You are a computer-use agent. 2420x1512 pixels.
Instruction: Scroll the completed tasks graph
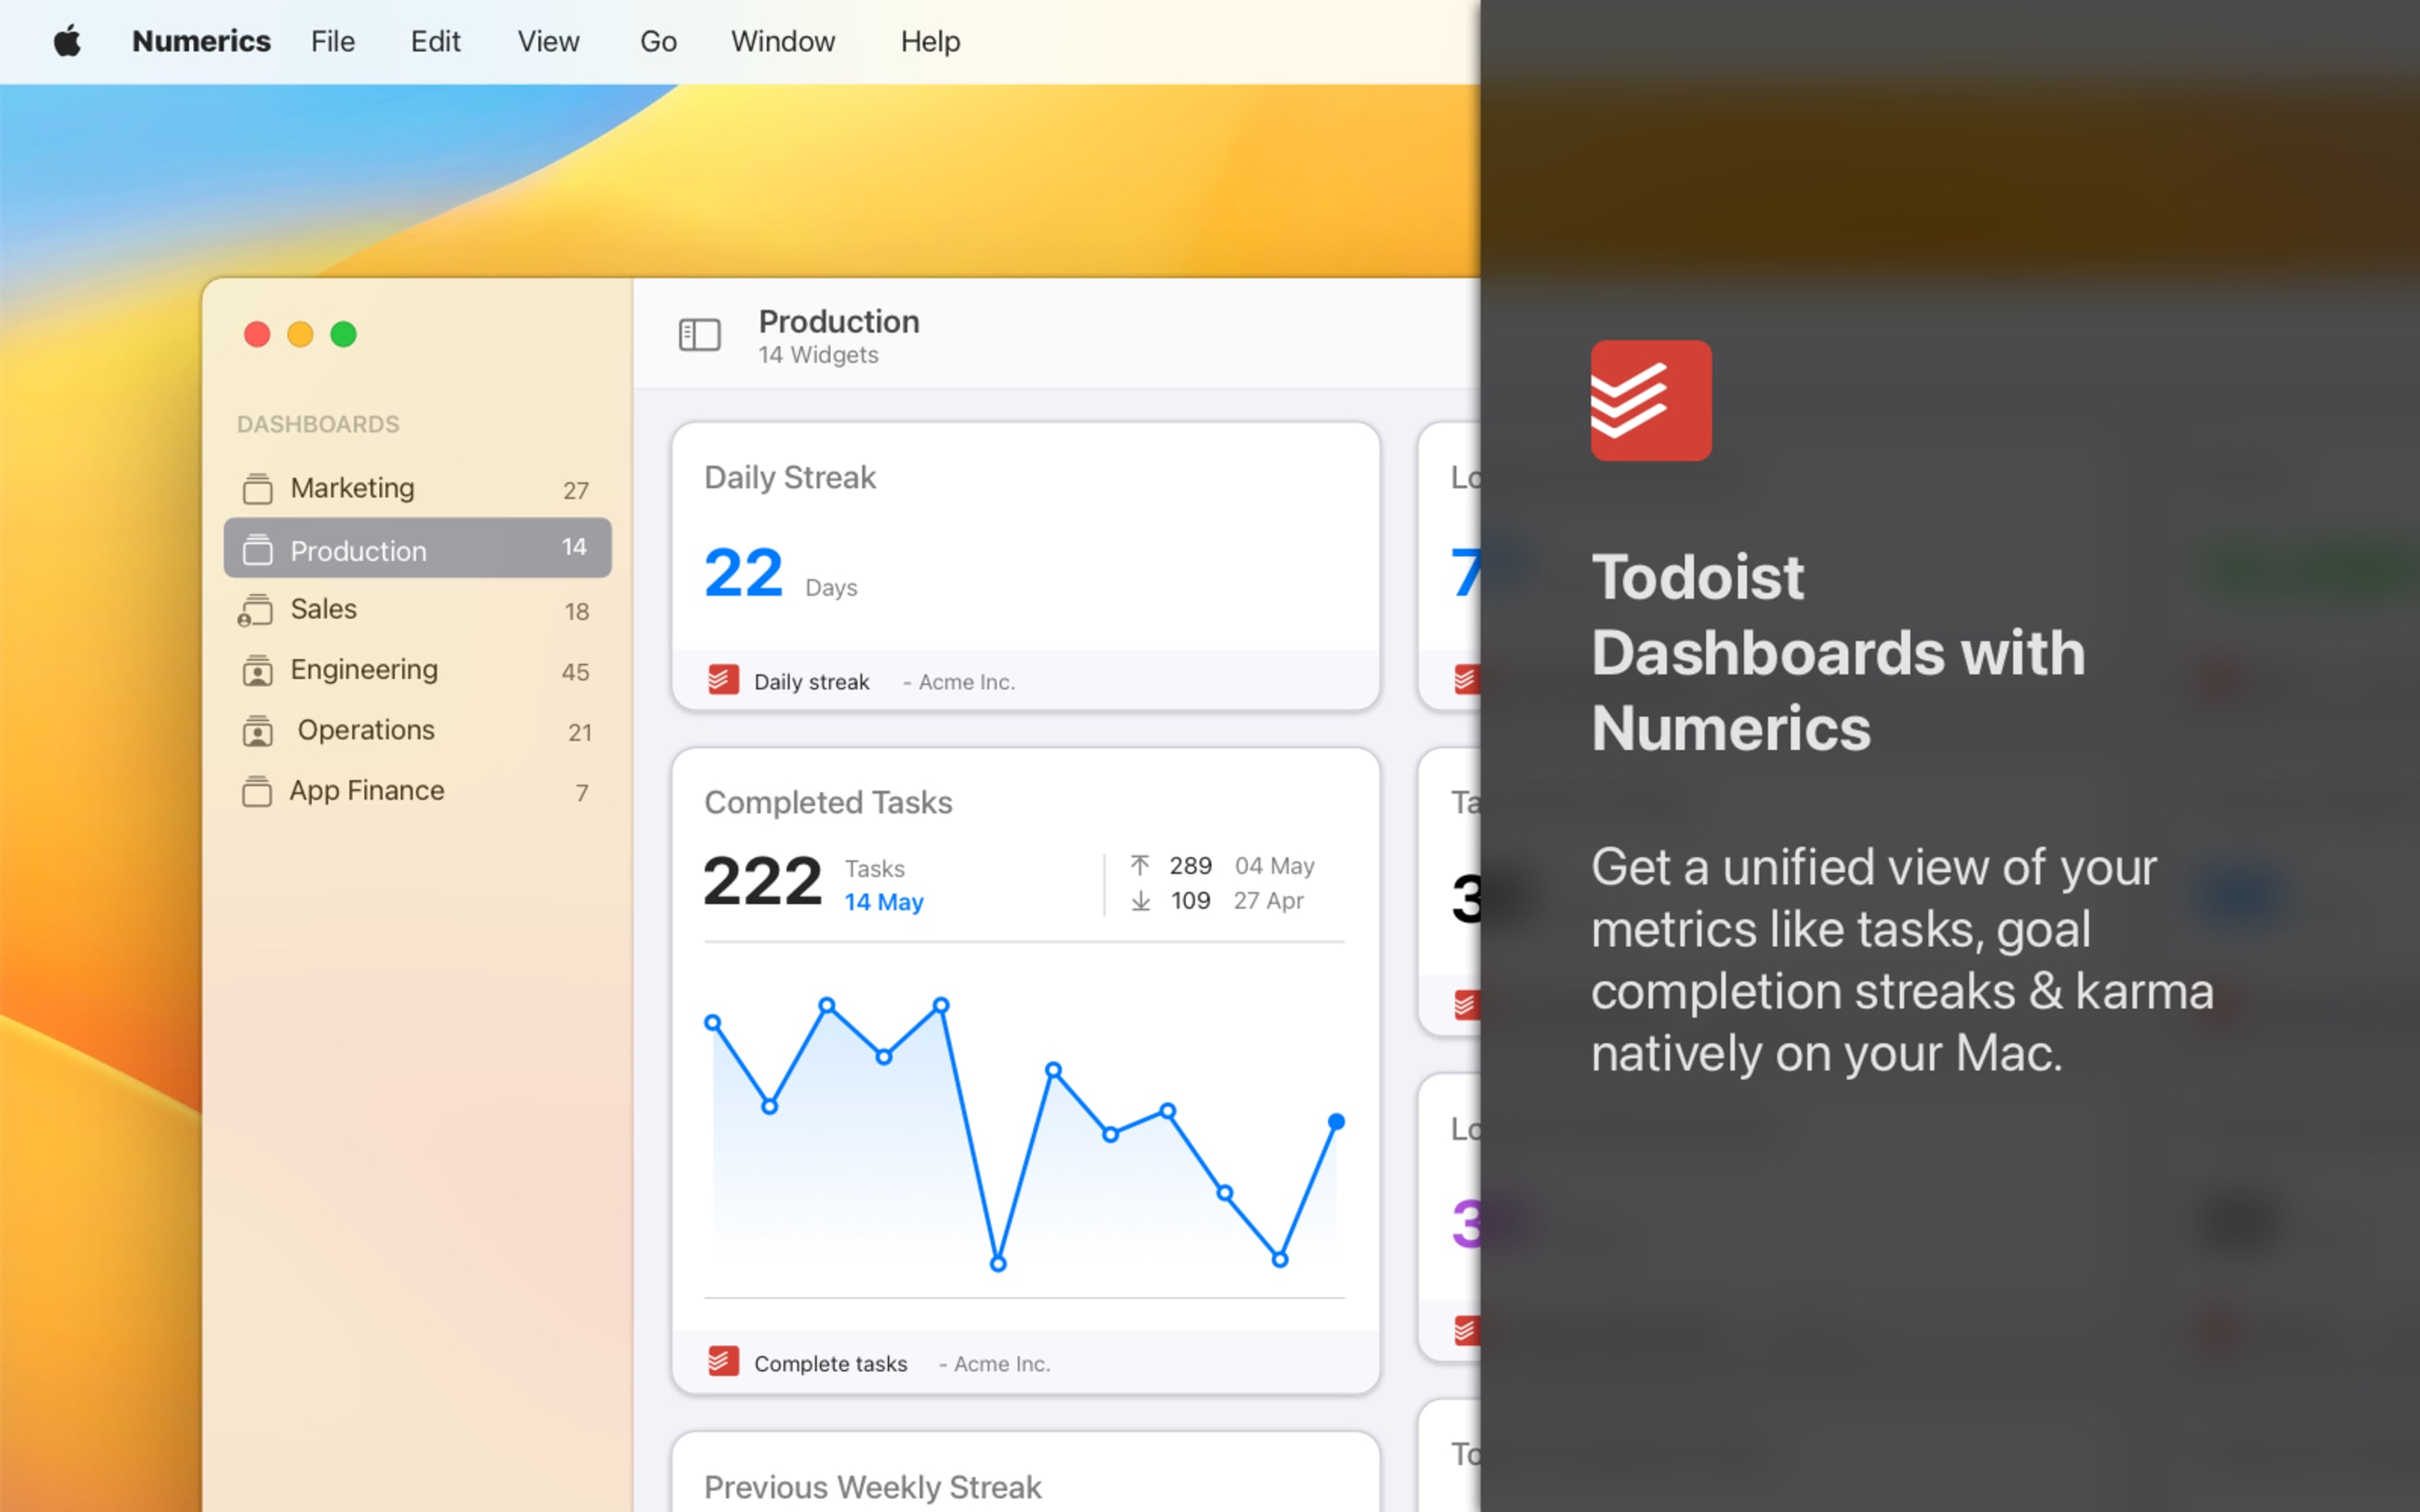tap(1028, 1132)
